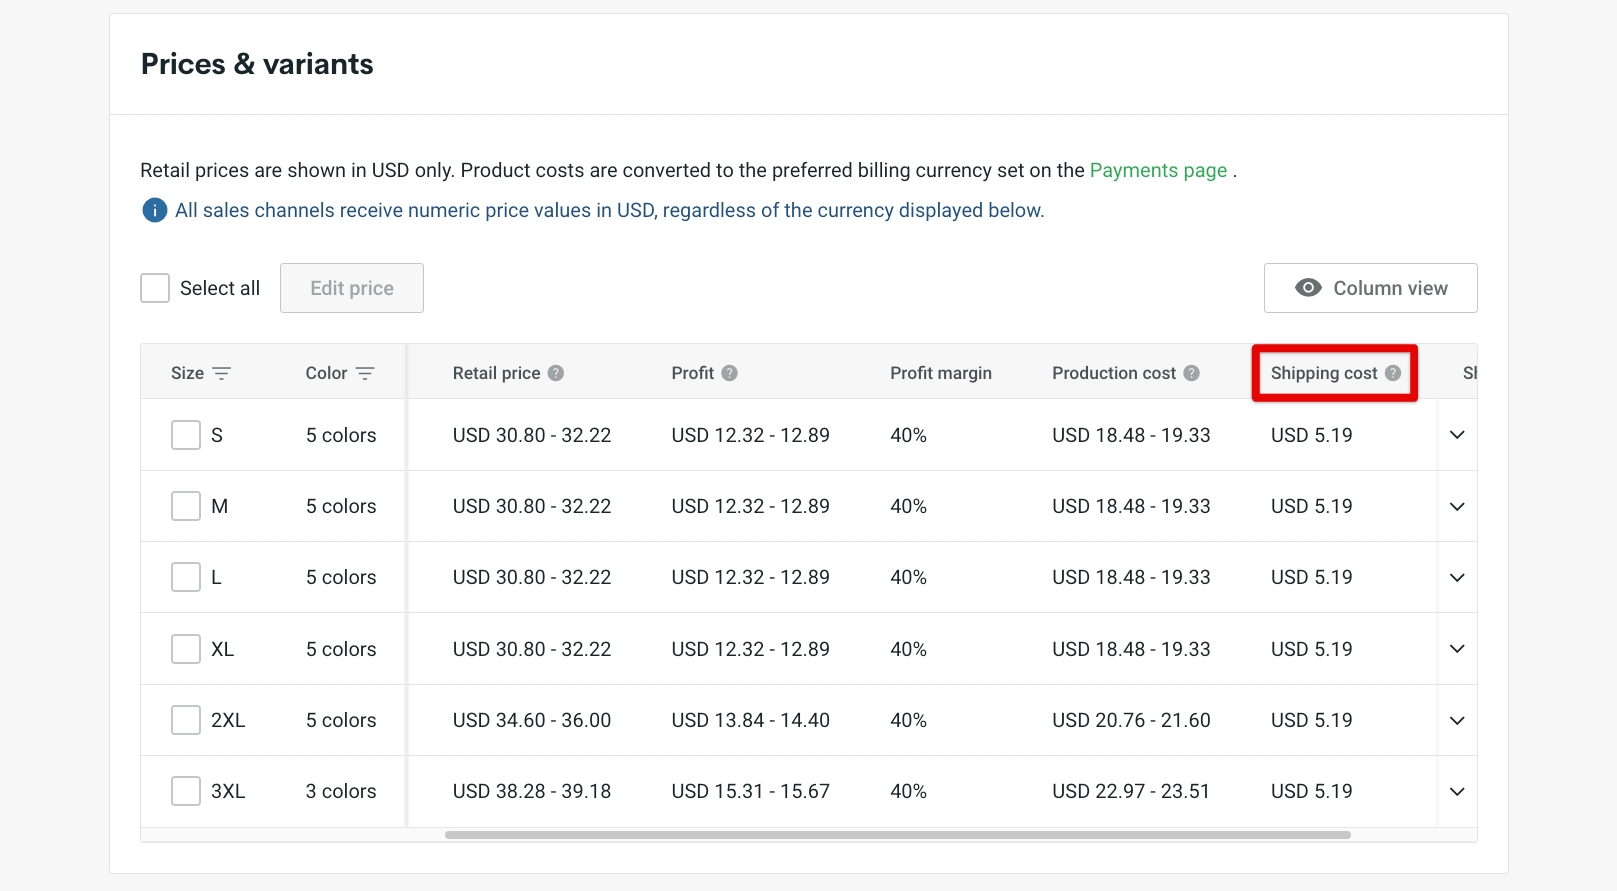The height and width of the screenshot is (891, 1617).
Task: Click the Profit help question icon
Action: click(x=730, y=373)
